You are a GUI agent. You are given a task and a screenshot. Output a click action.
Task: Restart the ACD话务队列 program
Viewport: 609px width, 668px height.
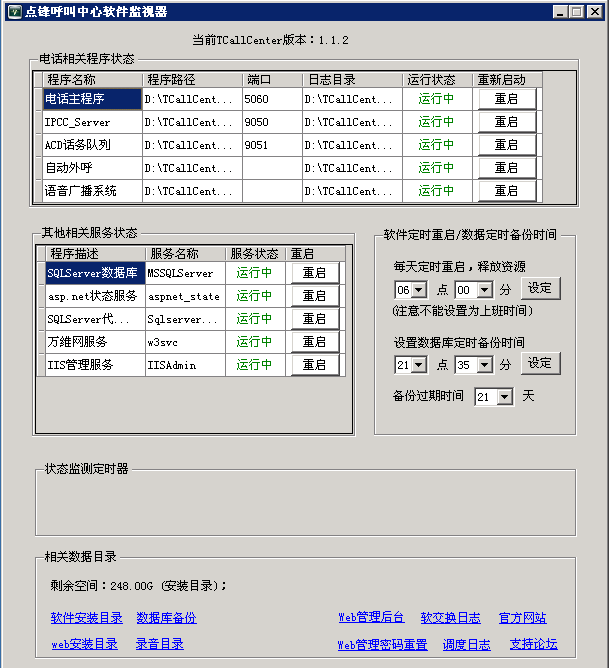(507, 145)
